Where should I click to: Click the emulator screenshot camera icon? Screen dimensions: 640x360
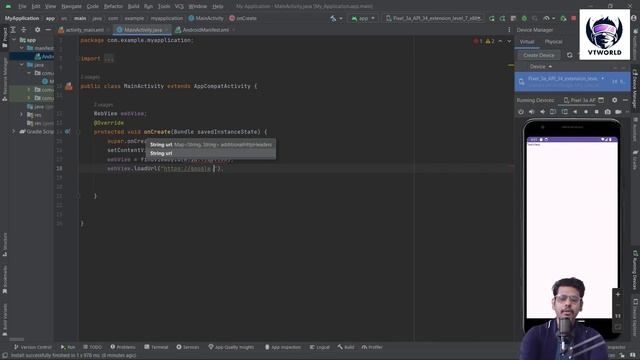pyautogui.click(x=608, y=111)
